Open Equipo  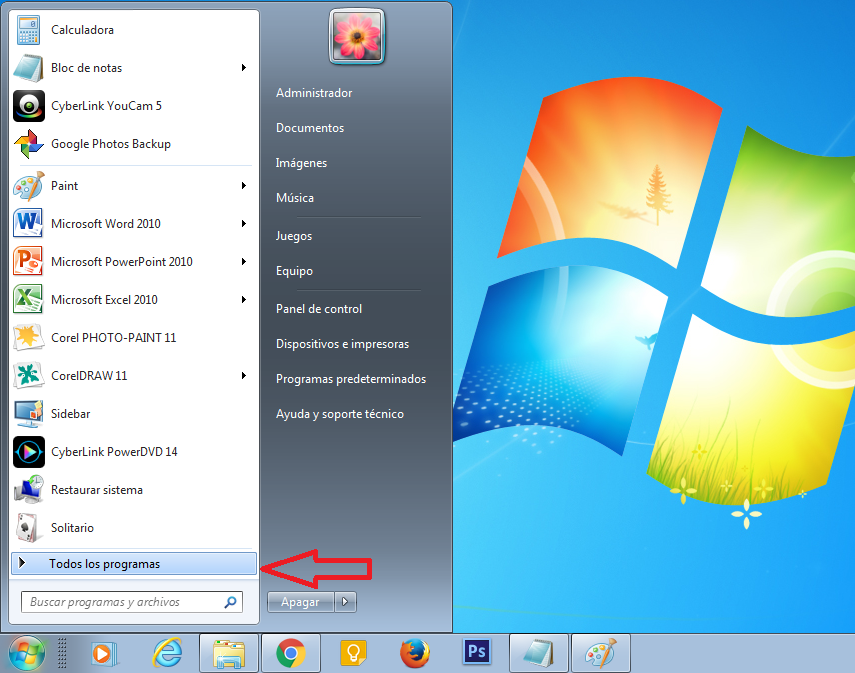[294, 271]
